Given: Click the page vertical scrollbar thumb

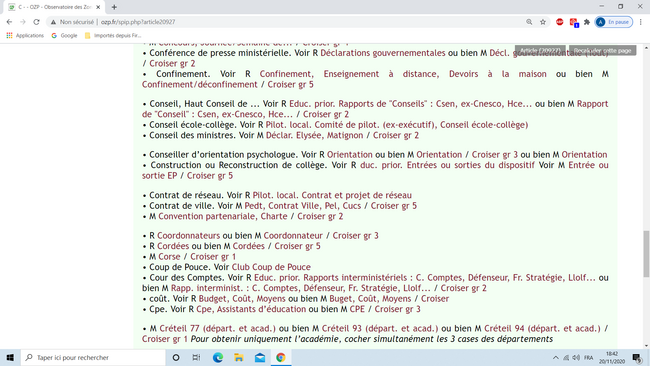Looking at the screenshot, I should pos(646,254).
